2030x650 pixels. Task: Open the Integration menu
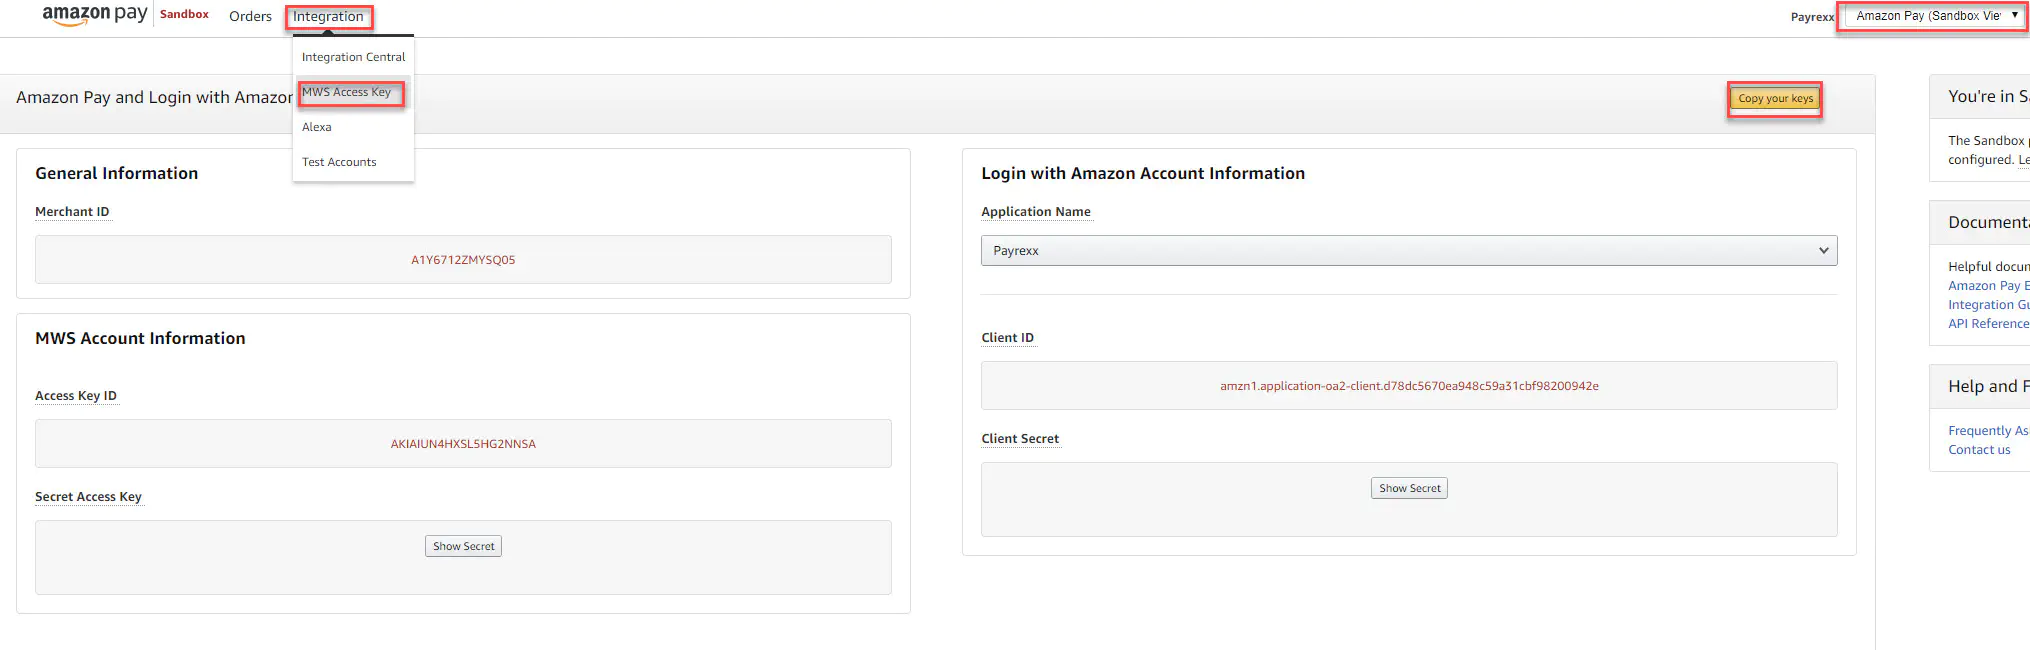click(x=328, y=17)
